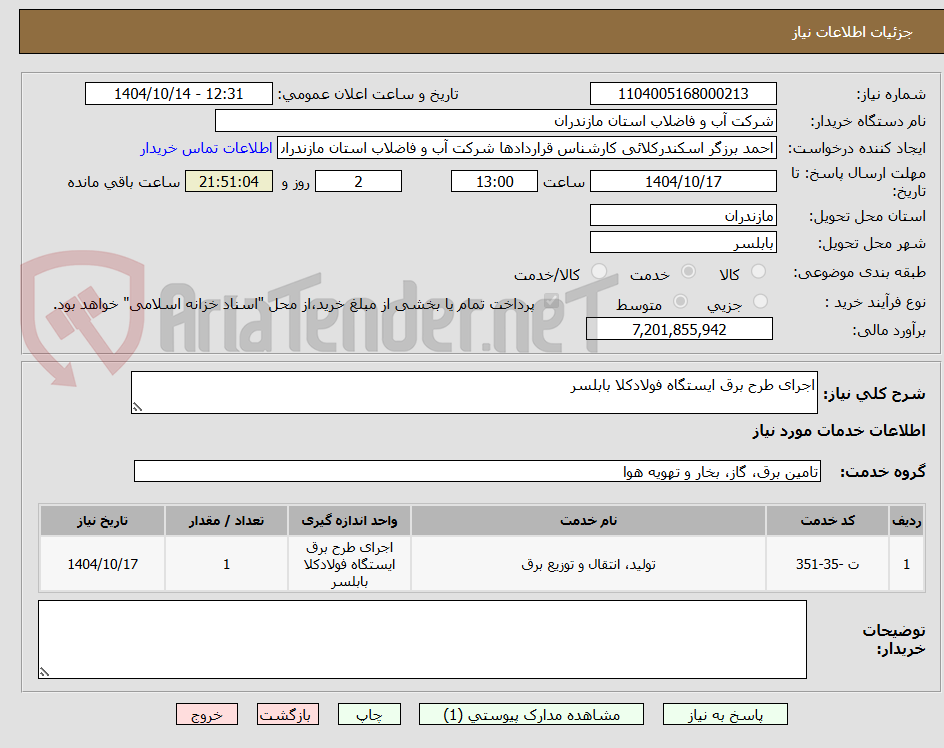Click service name تولید، انتقال و توزیع برق

point(588,564)
